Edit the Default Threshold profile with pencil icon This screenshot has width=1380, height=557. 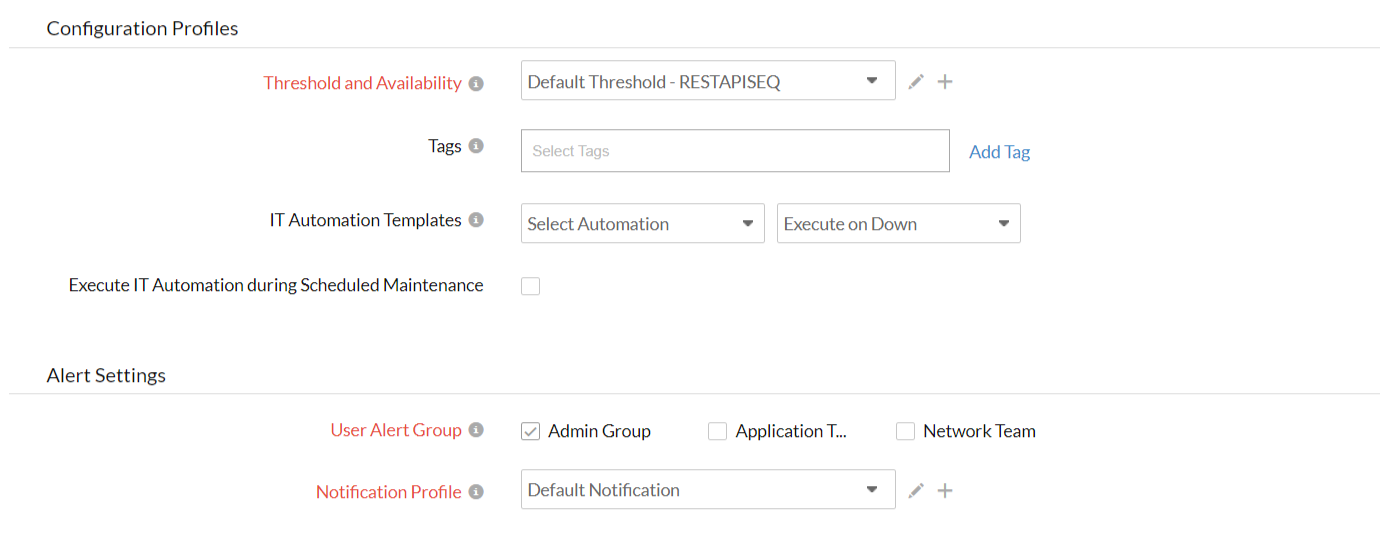[916, 82]
